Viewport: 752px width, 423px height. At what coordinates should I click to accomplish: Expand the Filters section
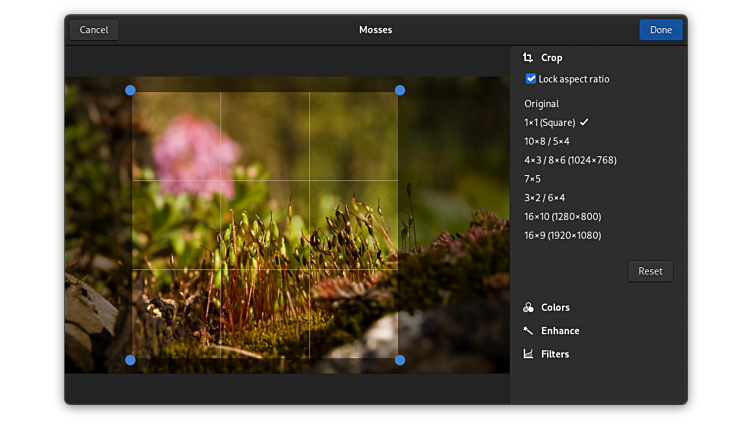[555, 354]
